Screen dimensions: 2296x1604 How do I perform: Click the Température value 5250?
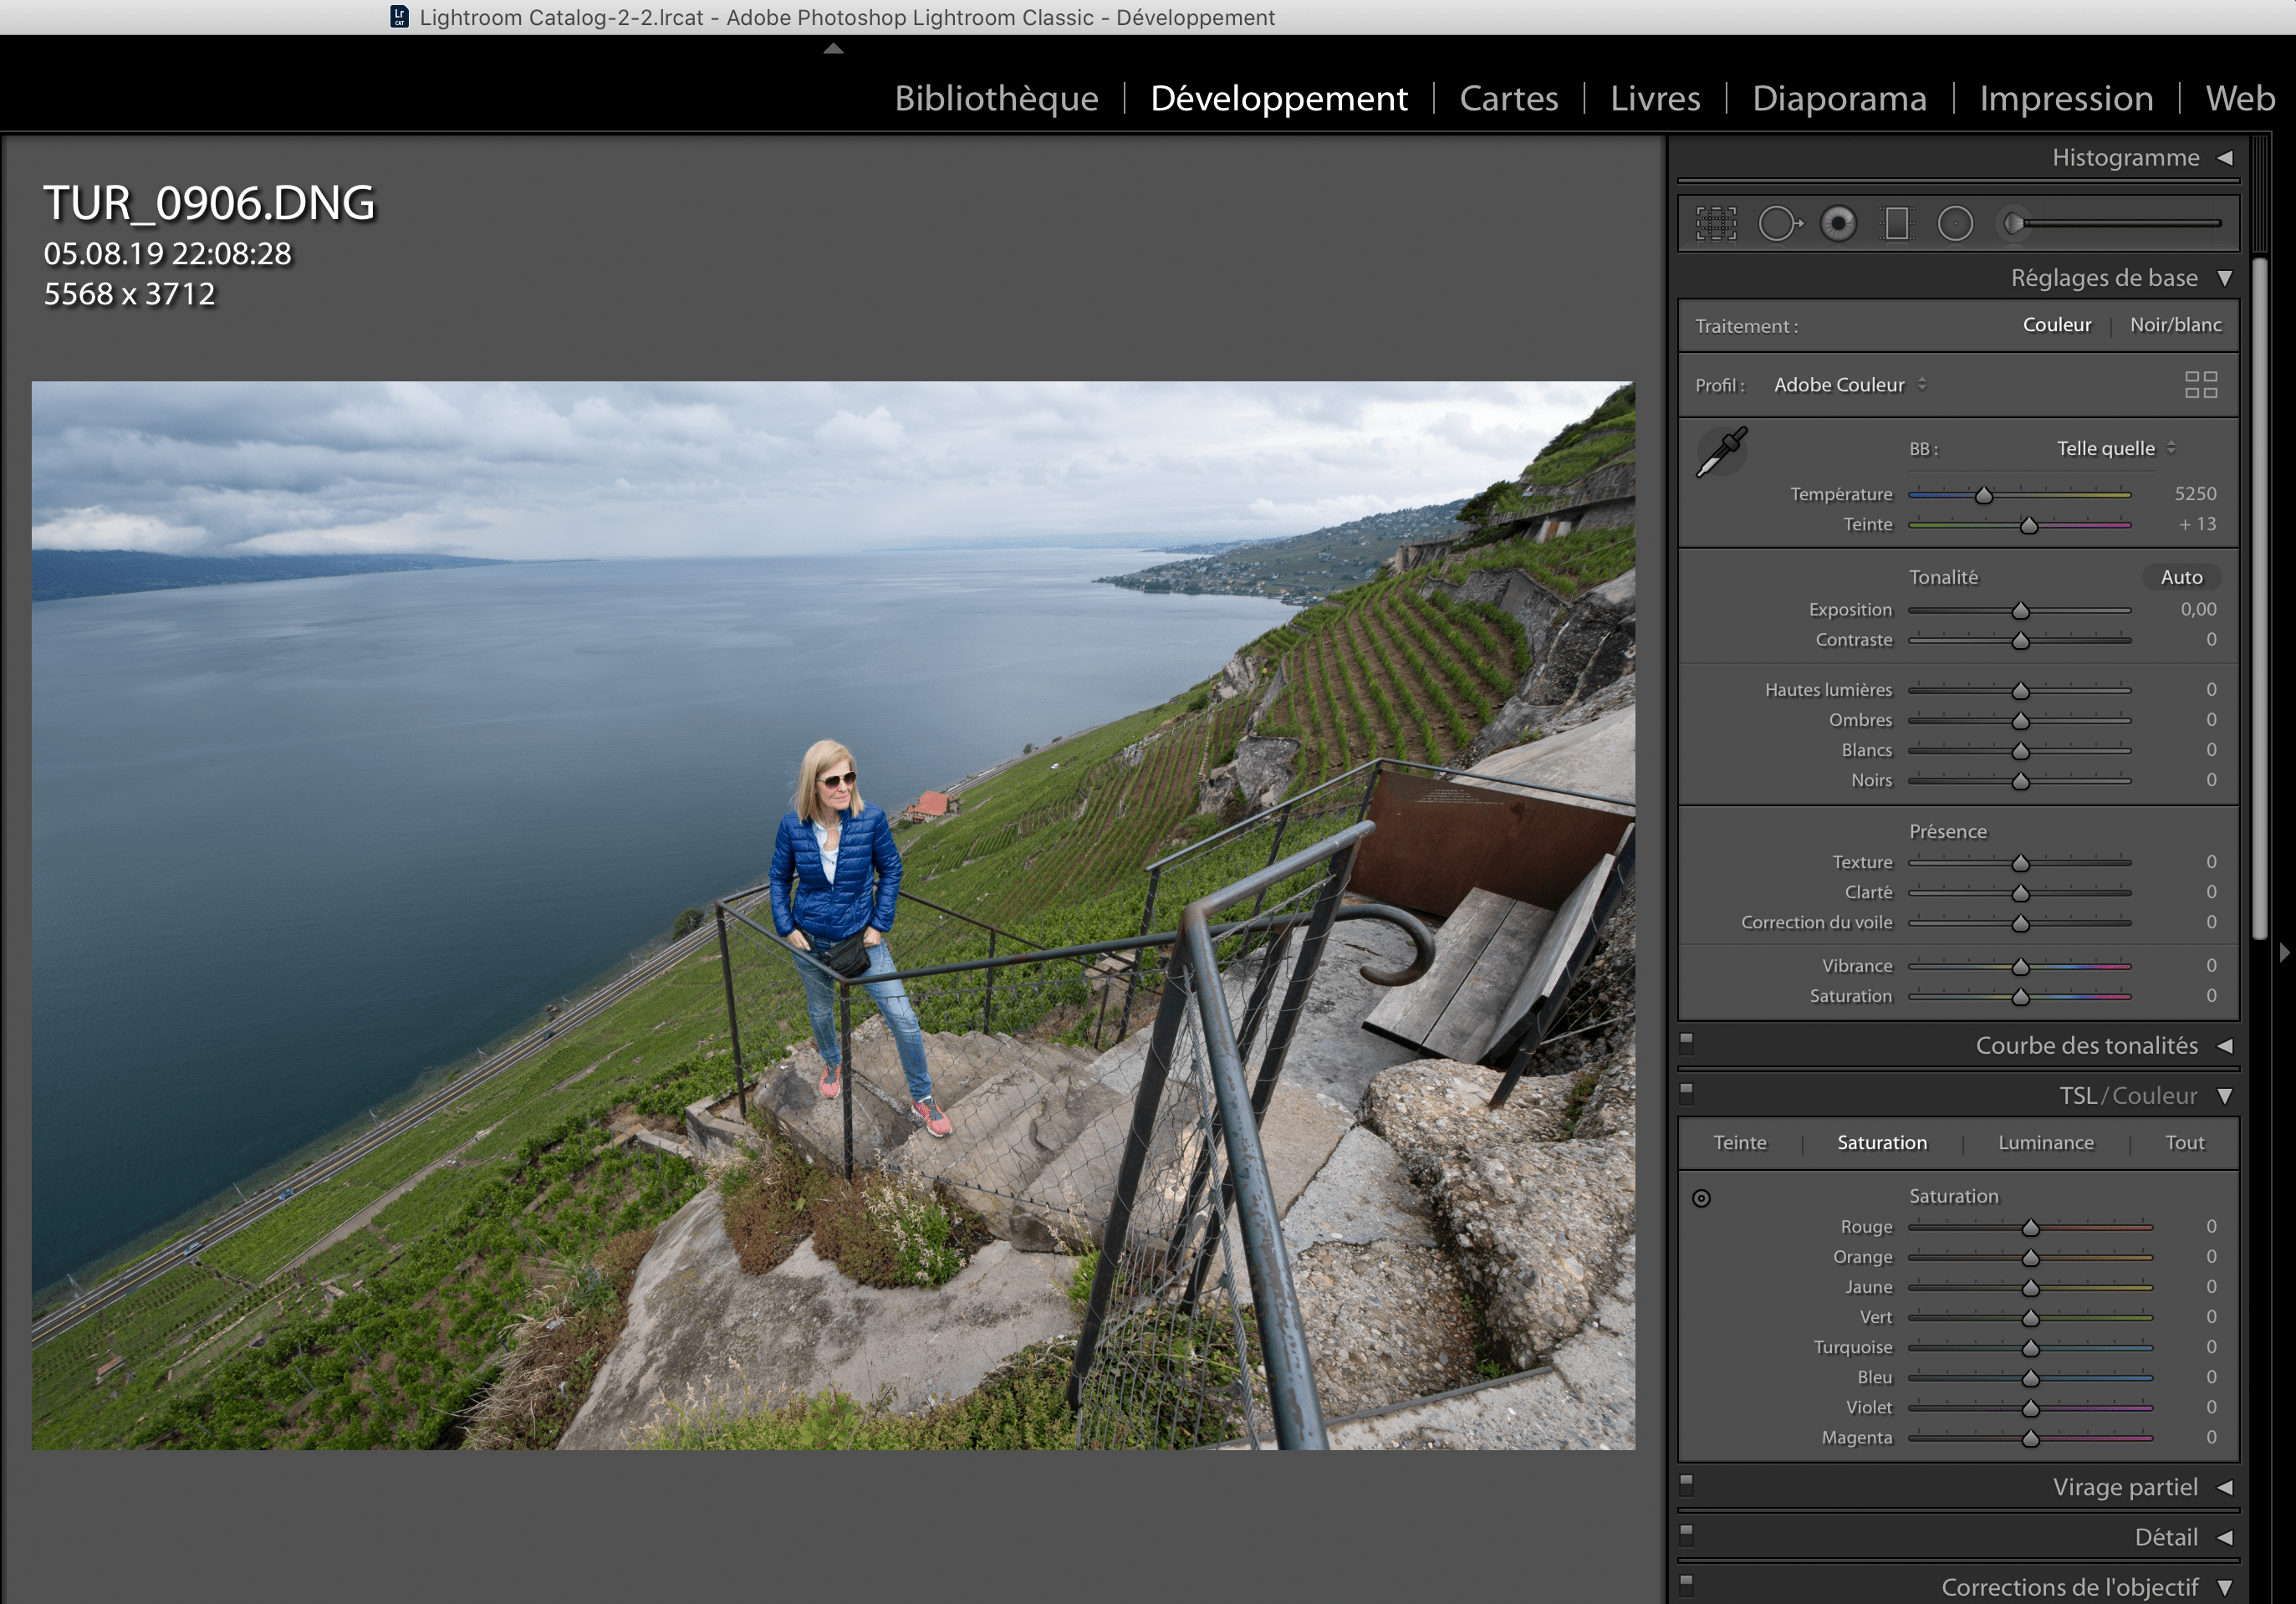click(2195, 494)
